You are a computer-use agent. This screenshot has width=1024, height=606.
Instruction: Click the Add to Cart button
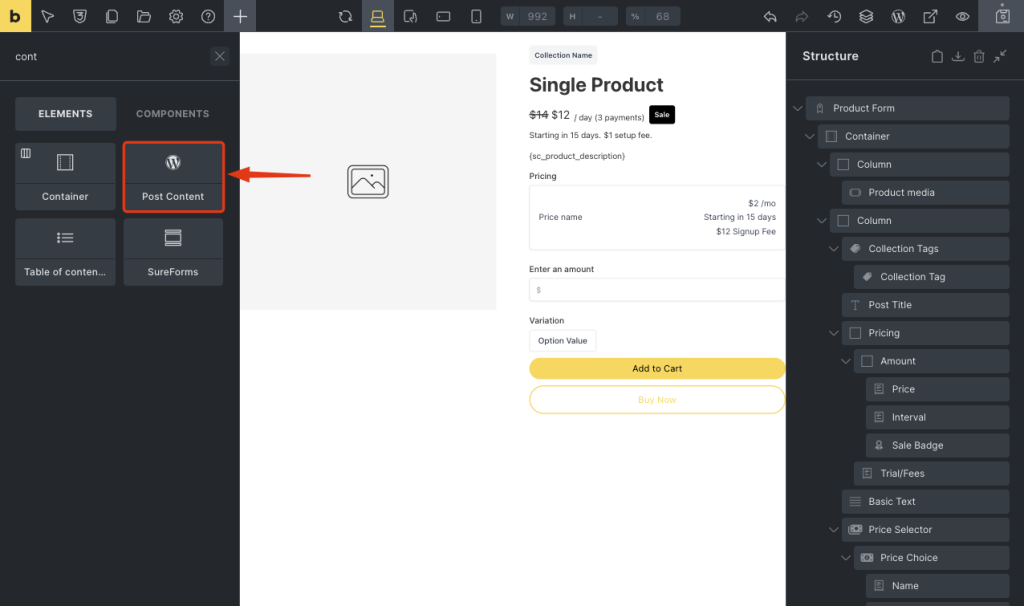tap(657, 369)
